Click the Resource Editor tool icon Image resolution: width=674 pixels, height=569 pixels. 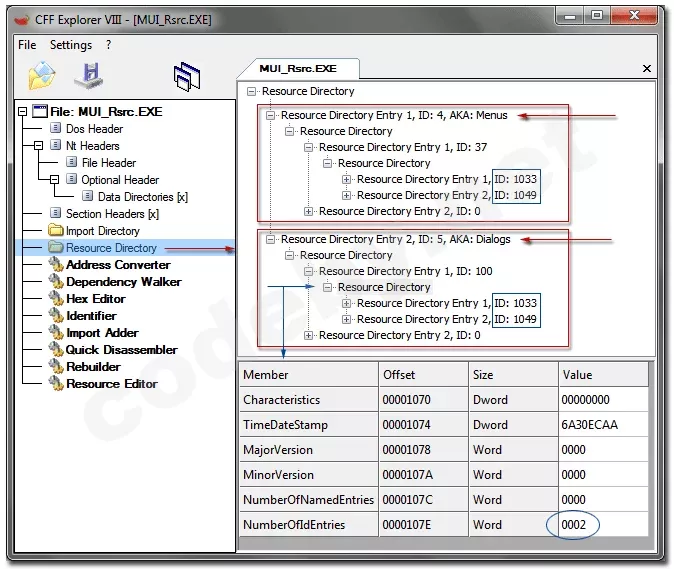click(56, 383)
